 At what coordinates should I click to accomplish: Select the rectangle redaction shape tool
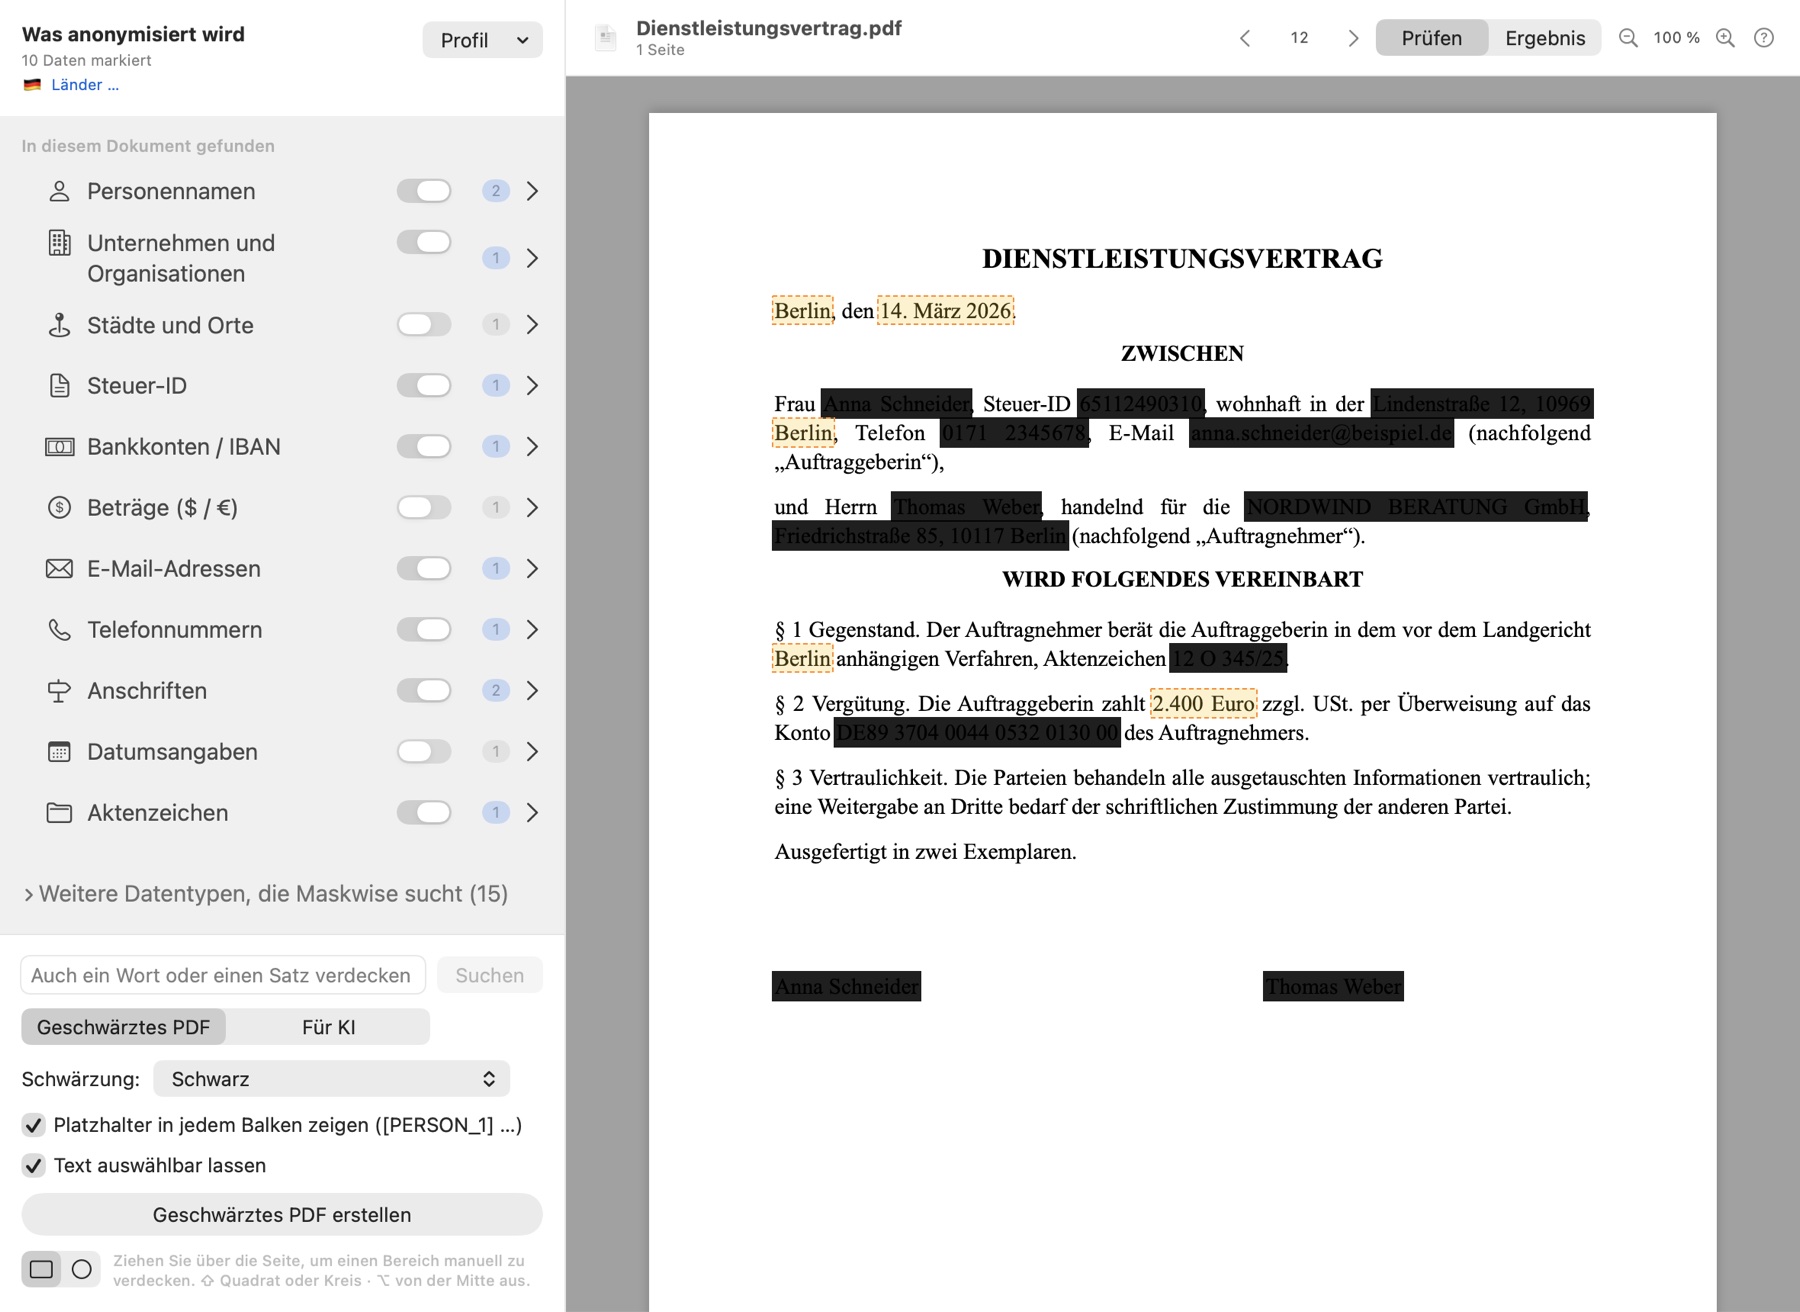pos(41,1269)
